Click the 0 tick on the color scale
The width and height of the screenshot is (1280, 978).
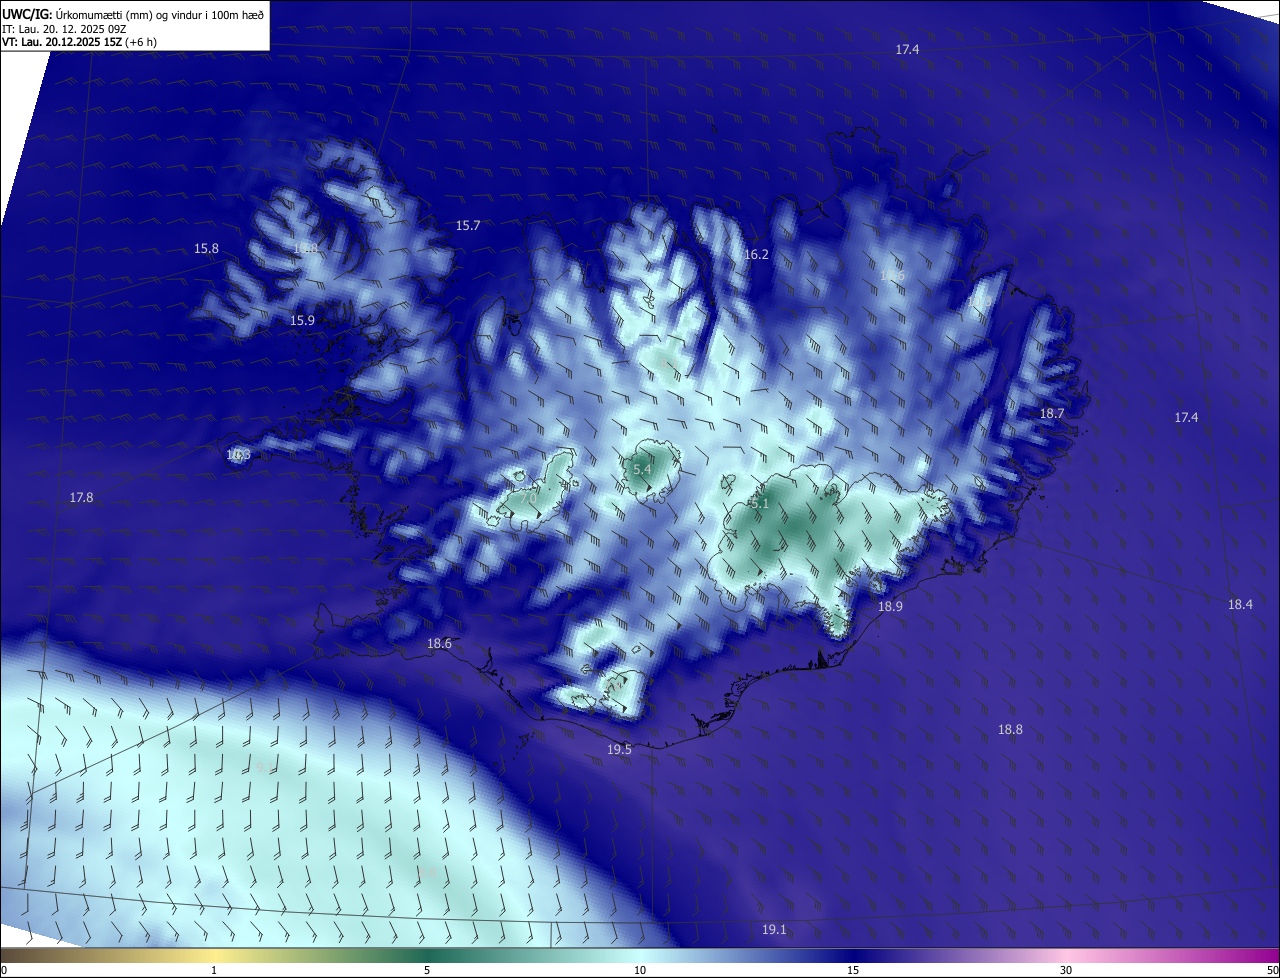[4, 970]
